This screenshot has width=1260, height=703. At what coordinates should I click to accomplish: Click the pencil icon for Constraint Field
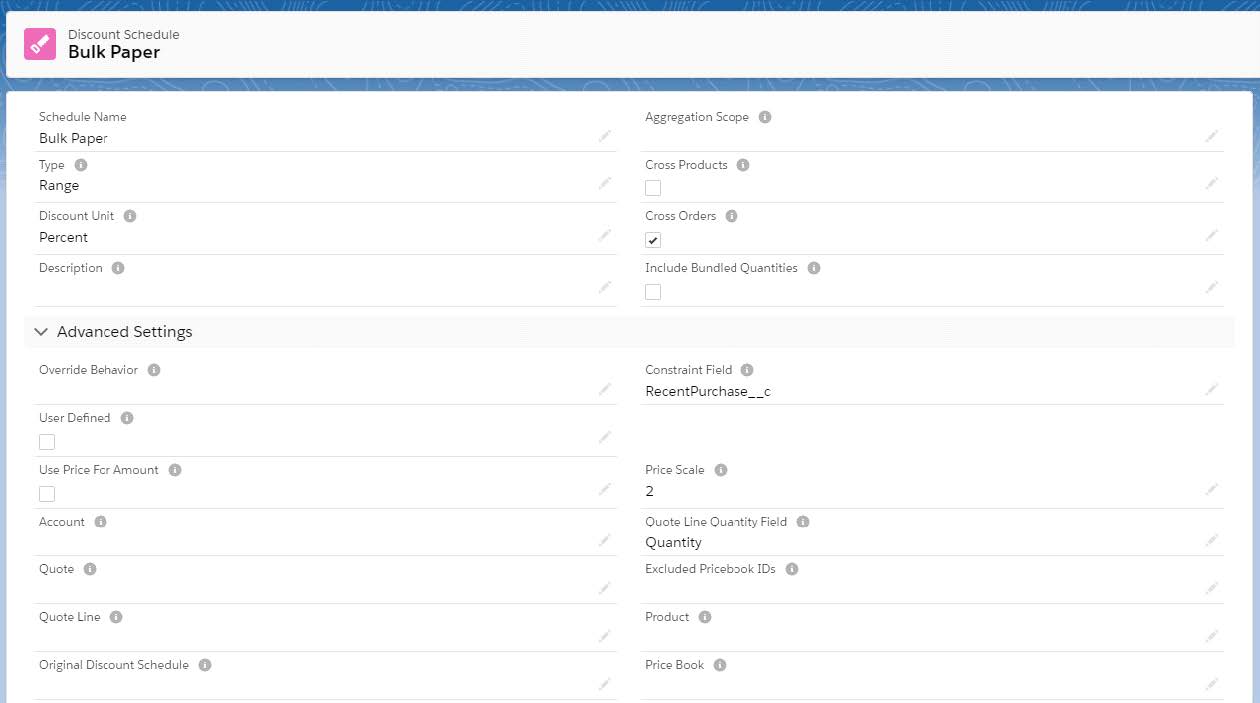[1211, 389]
